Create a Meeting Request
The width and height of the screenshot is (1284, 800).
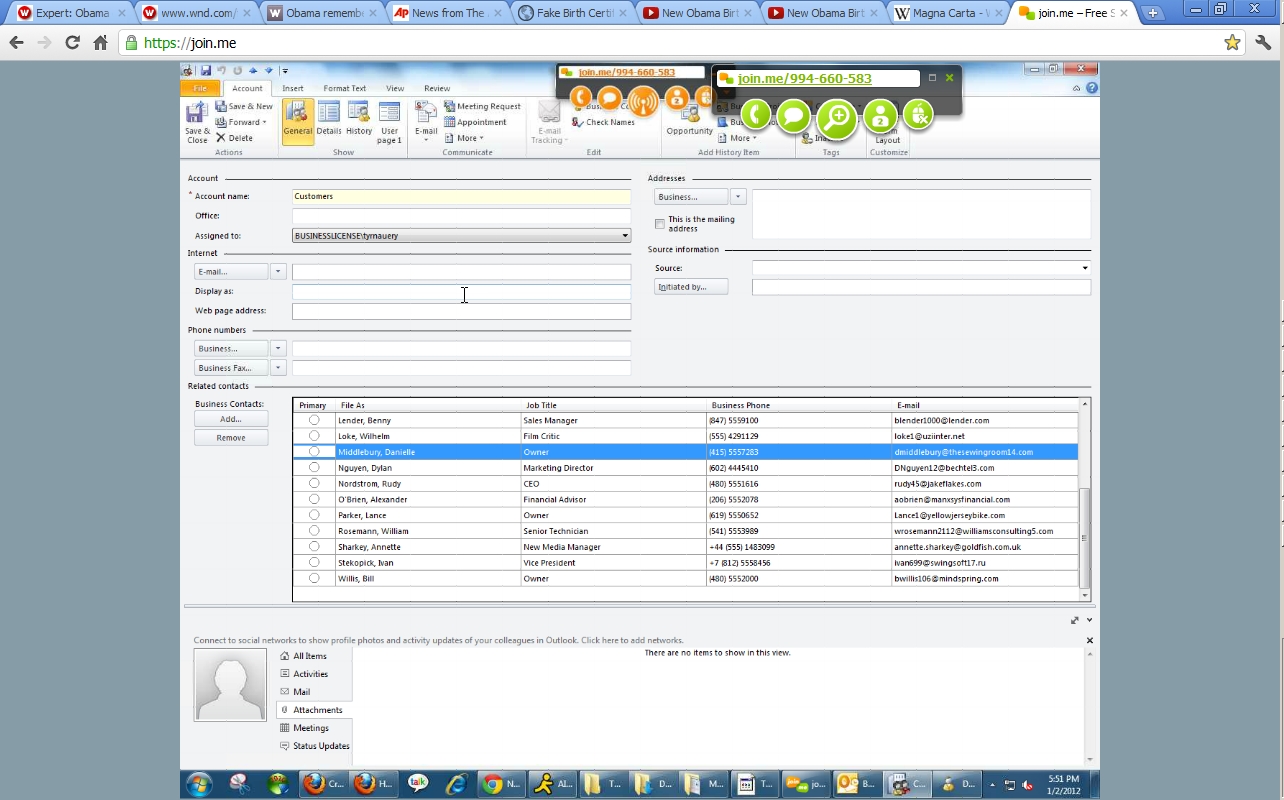pyautogui.click(x=482, y=106)
